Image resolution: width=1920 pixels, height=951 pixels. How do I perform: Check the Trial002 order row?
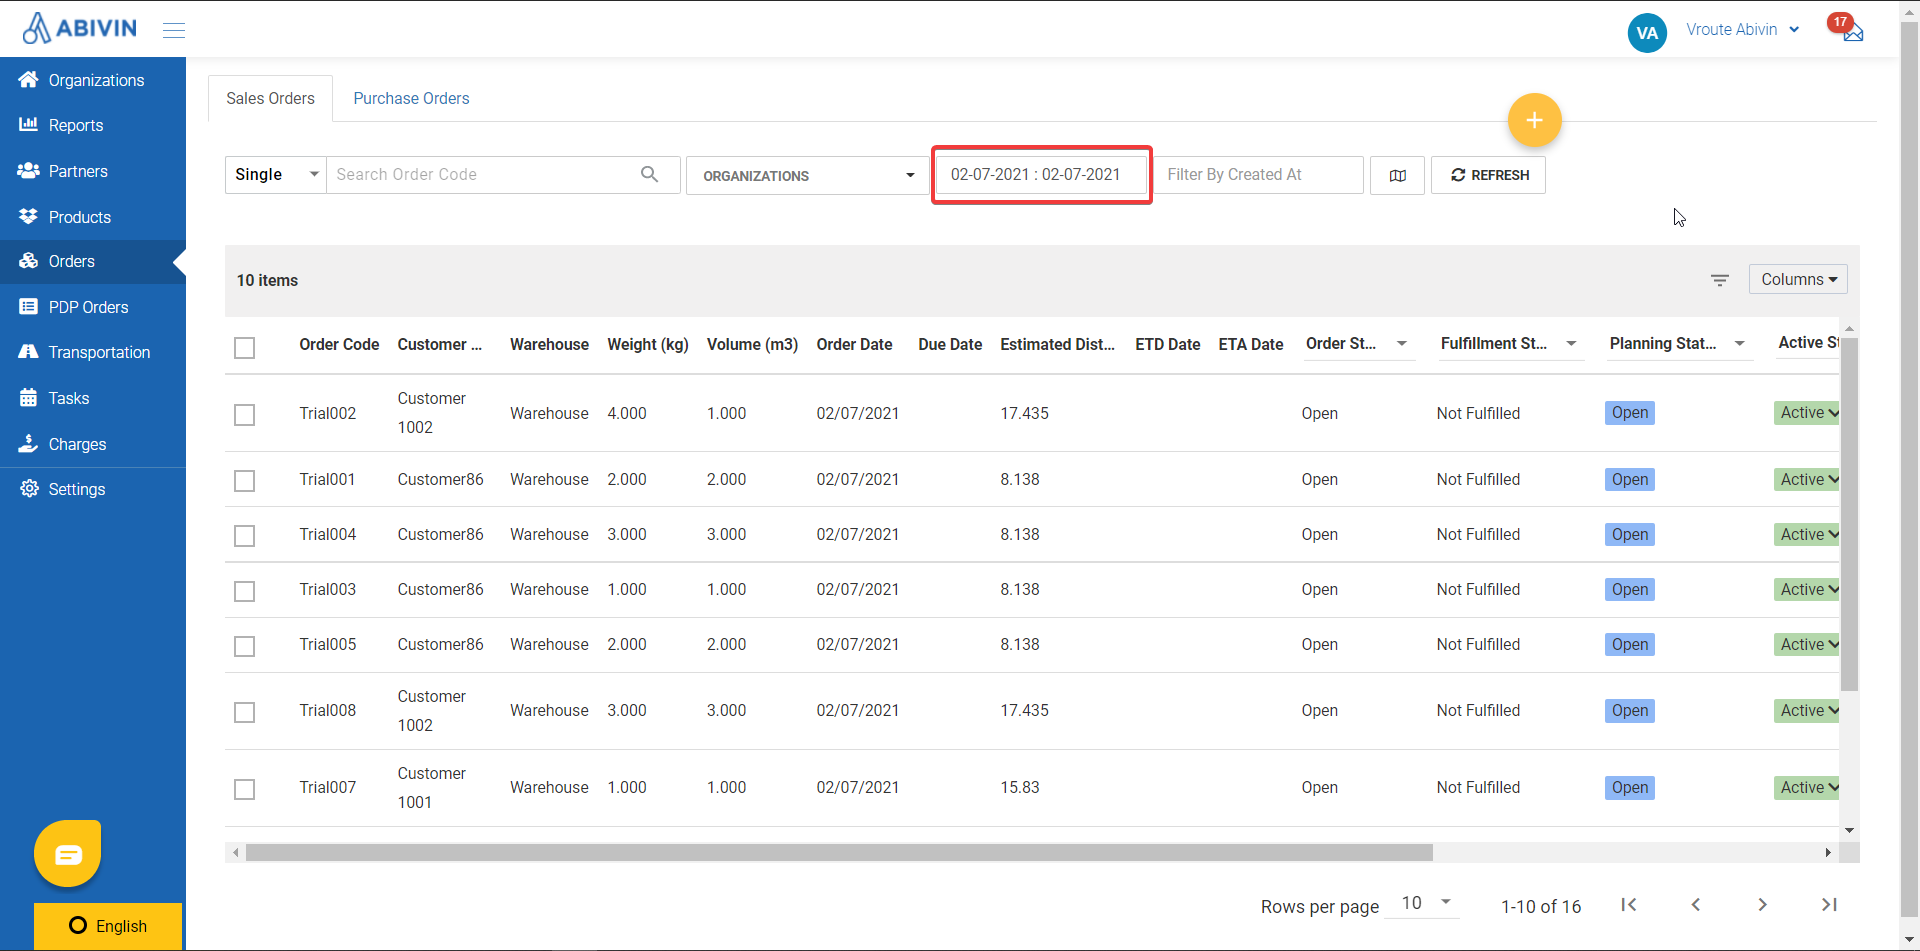click(x=244, y=415)
